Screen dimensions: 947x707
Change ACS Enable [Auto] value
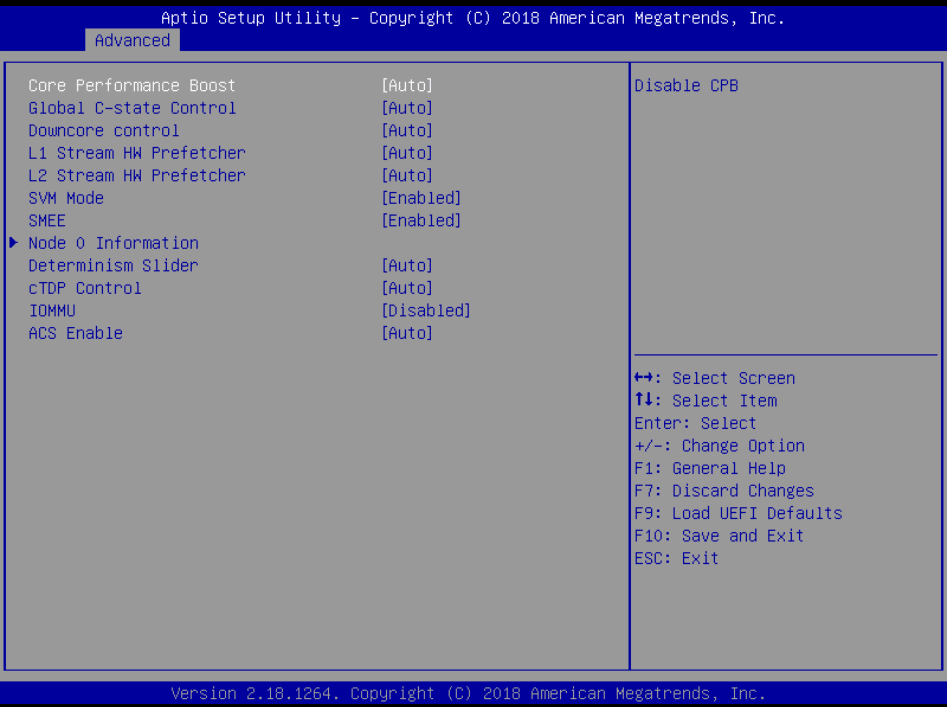(x=407, y=333)
